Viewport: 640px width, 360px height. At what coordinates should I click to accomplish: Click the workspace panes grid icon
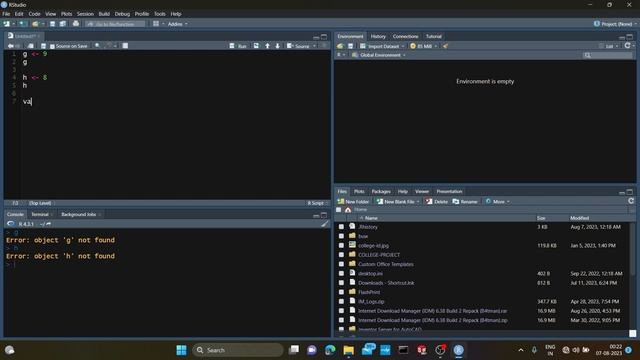(x=156, y=24)
